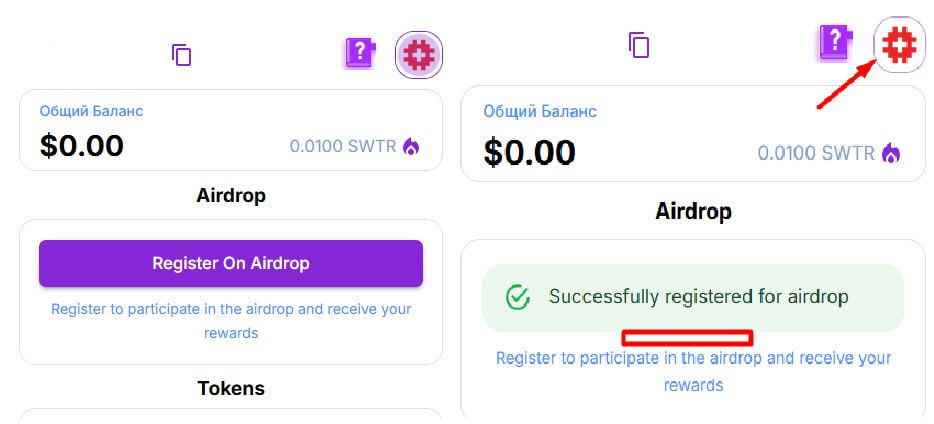Select the Общий Баланс label above success banner

540,111
